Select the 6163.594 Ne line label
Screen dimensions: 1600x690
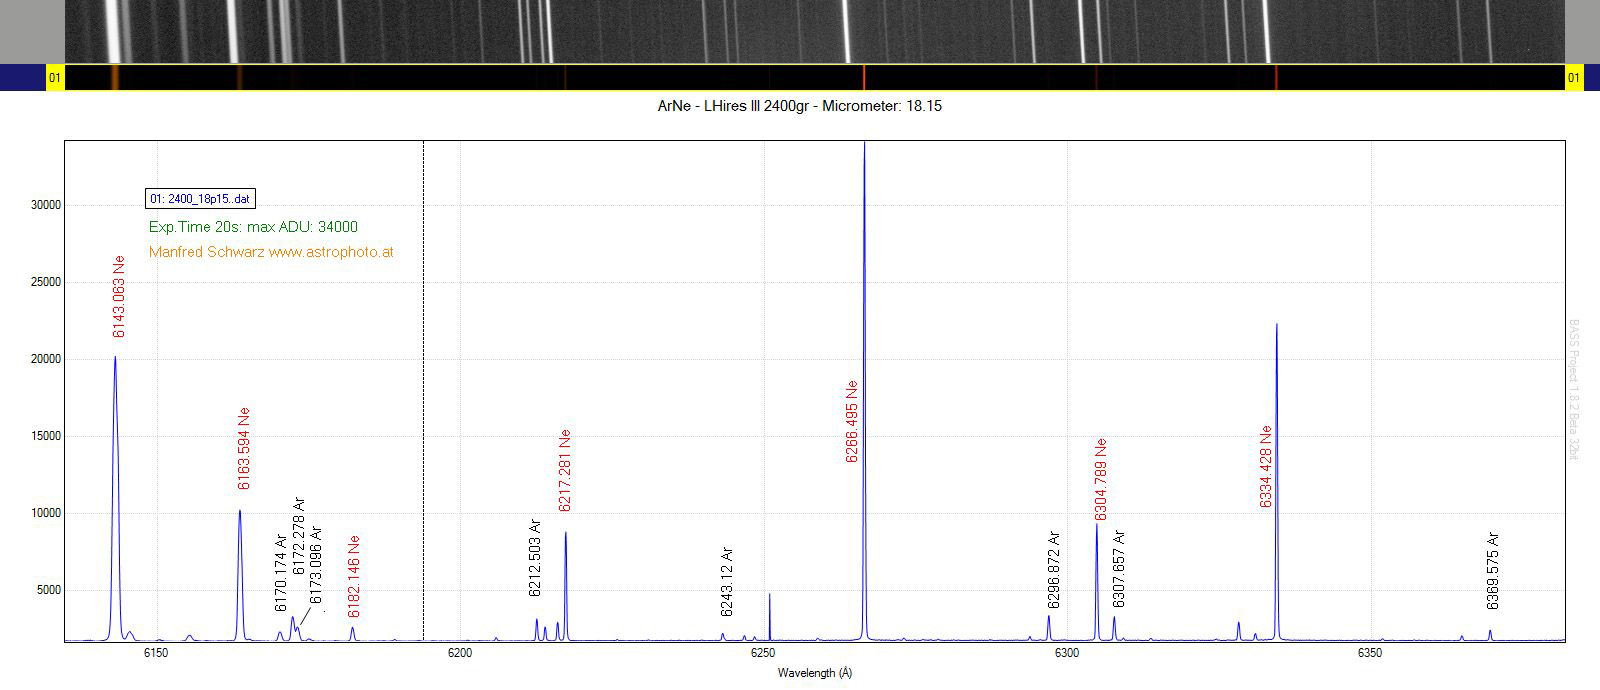click(244, 448)
